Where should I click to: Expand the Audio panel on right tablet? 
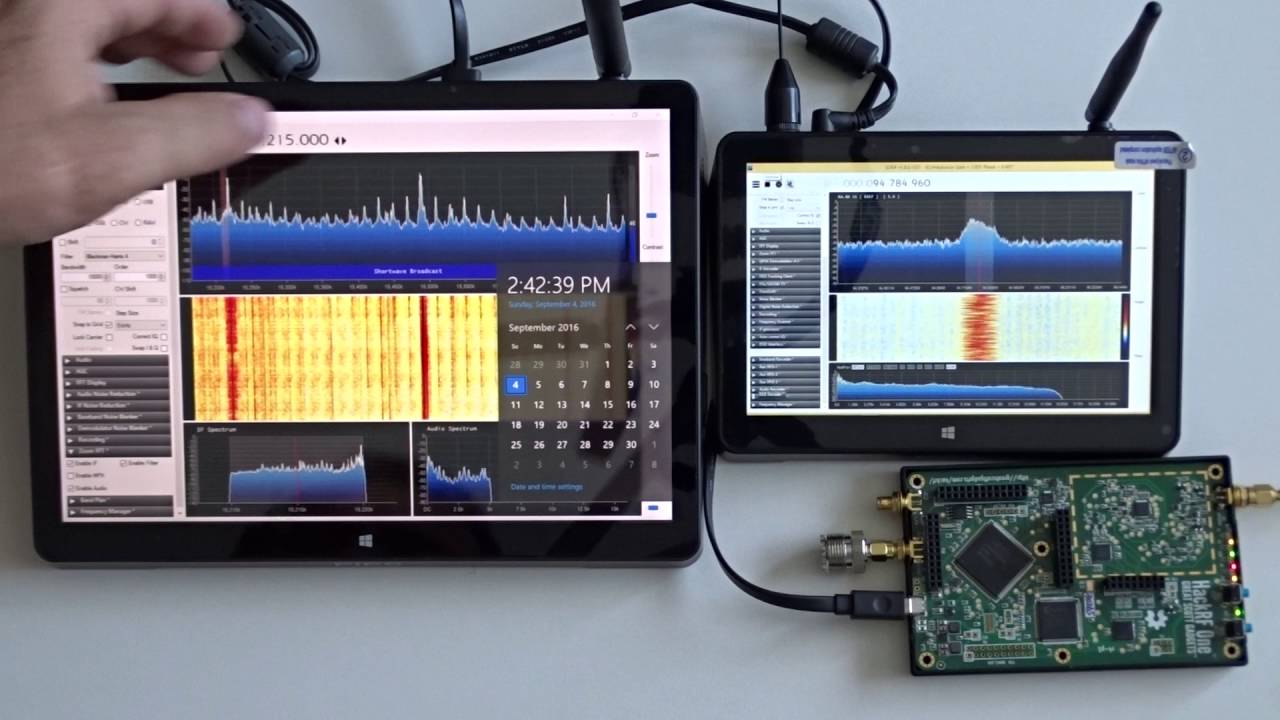(786, 231)
